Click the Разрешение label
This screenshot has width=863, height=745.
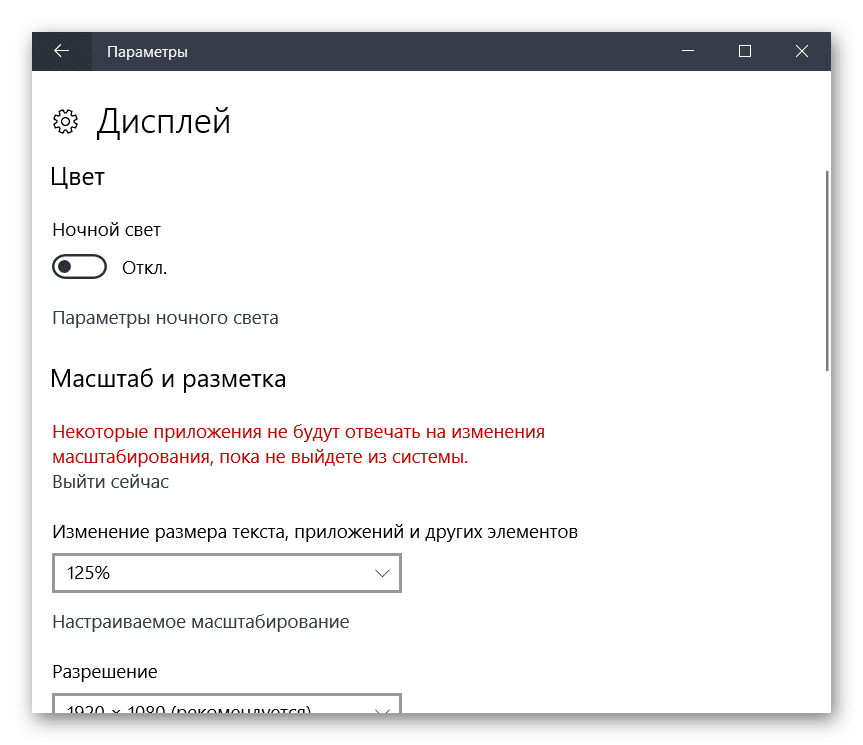(105, 672)
